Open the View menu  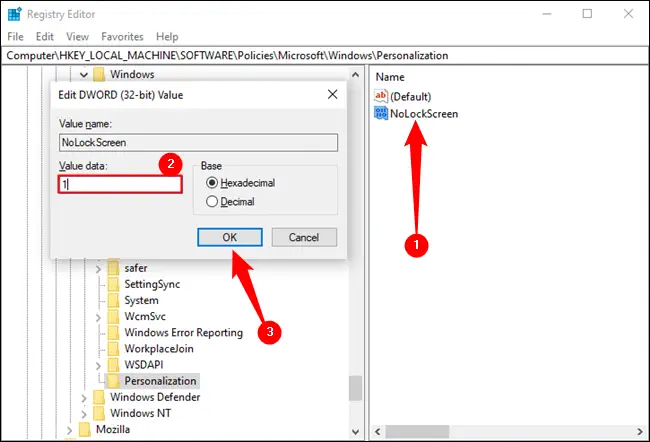pos(78,36)
